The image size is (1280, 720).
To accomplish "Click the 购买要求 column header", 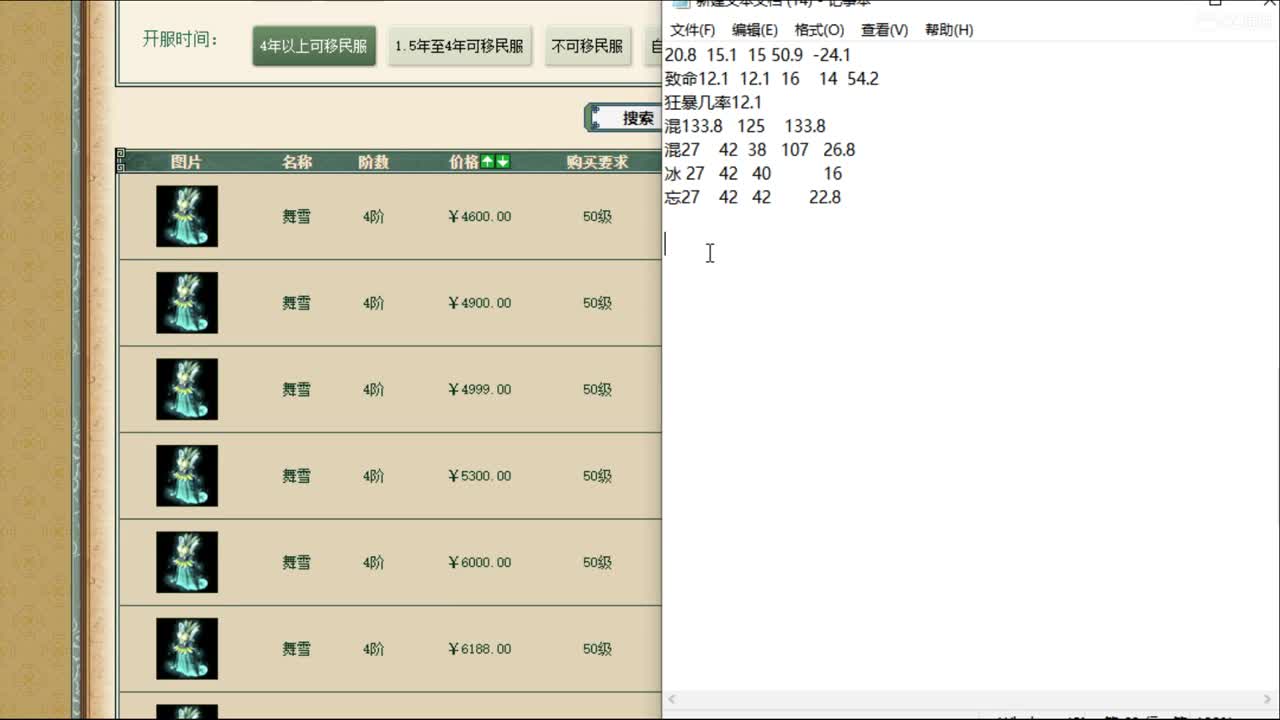I will click(597, 162).
